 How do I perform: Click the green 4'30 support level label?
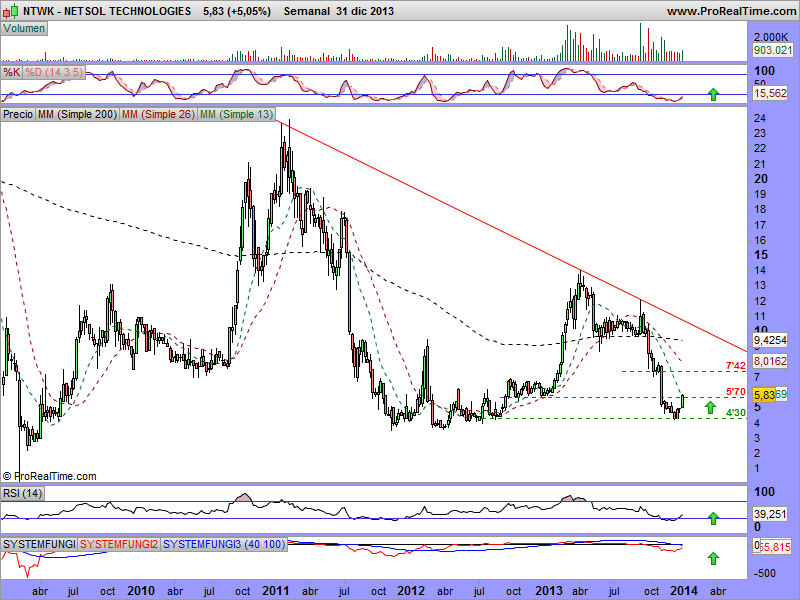tap(736, 412)
